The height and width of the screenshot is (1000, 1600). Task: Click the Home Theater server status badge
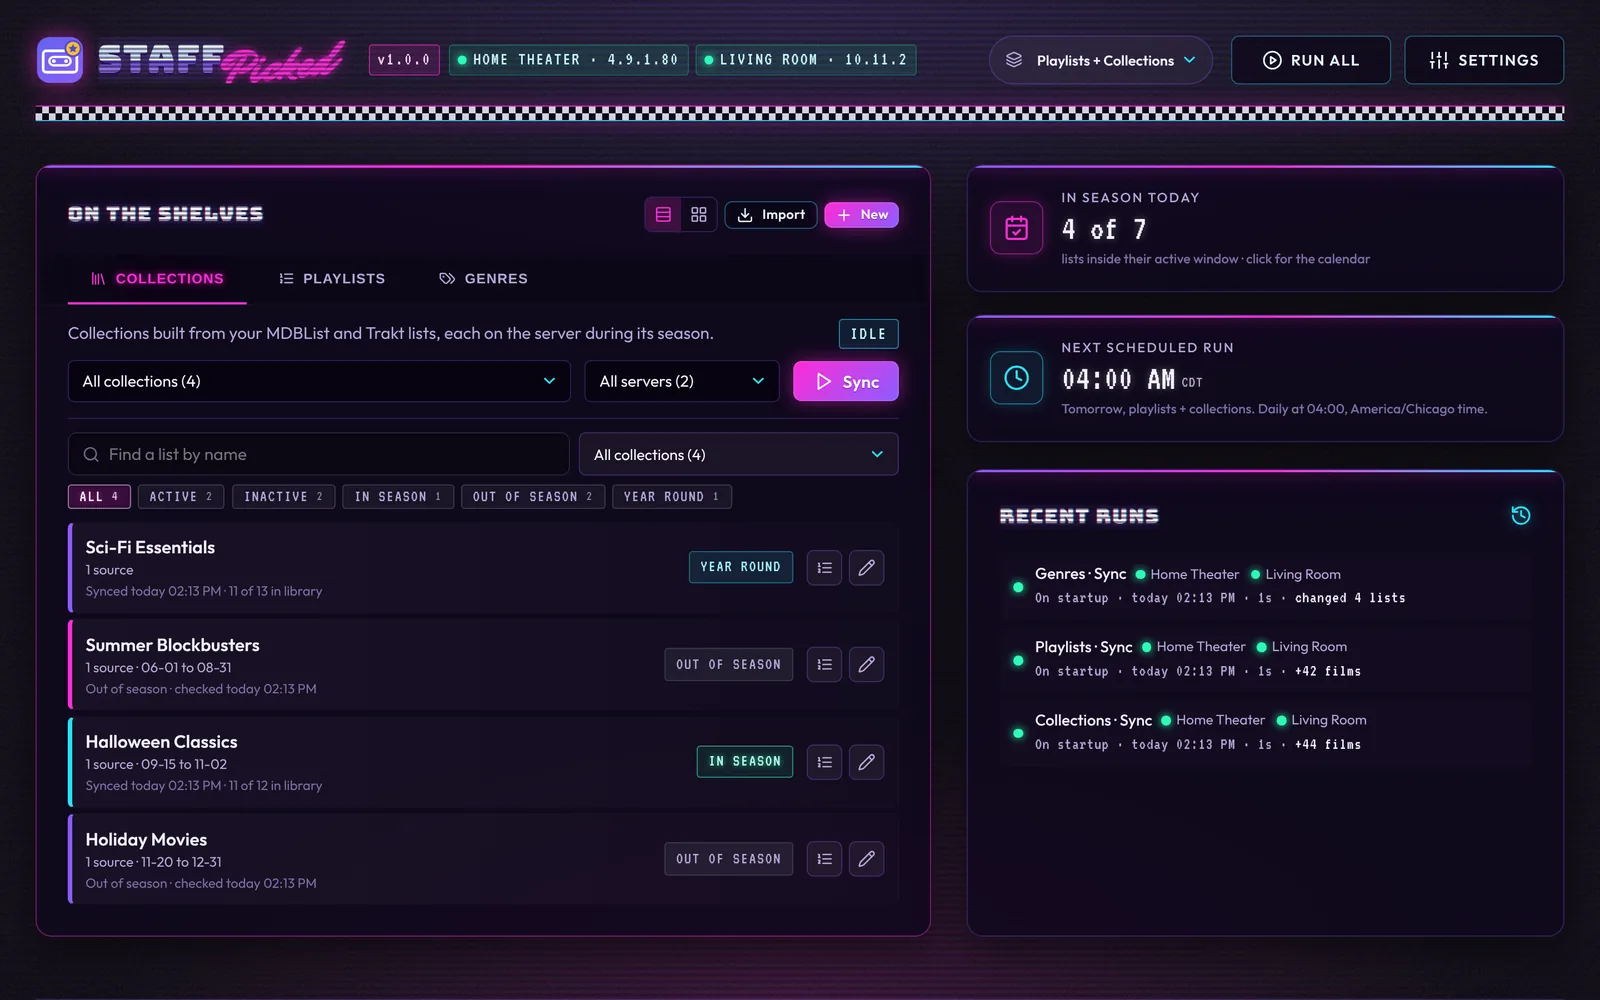point(568,60)
